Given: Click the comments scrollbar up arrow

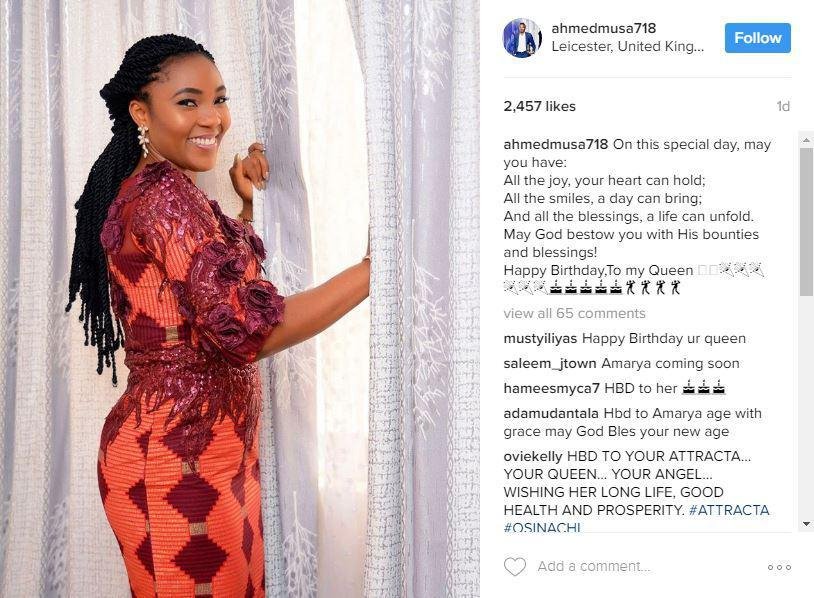Looking at the screenshot, I should [806, 140].
